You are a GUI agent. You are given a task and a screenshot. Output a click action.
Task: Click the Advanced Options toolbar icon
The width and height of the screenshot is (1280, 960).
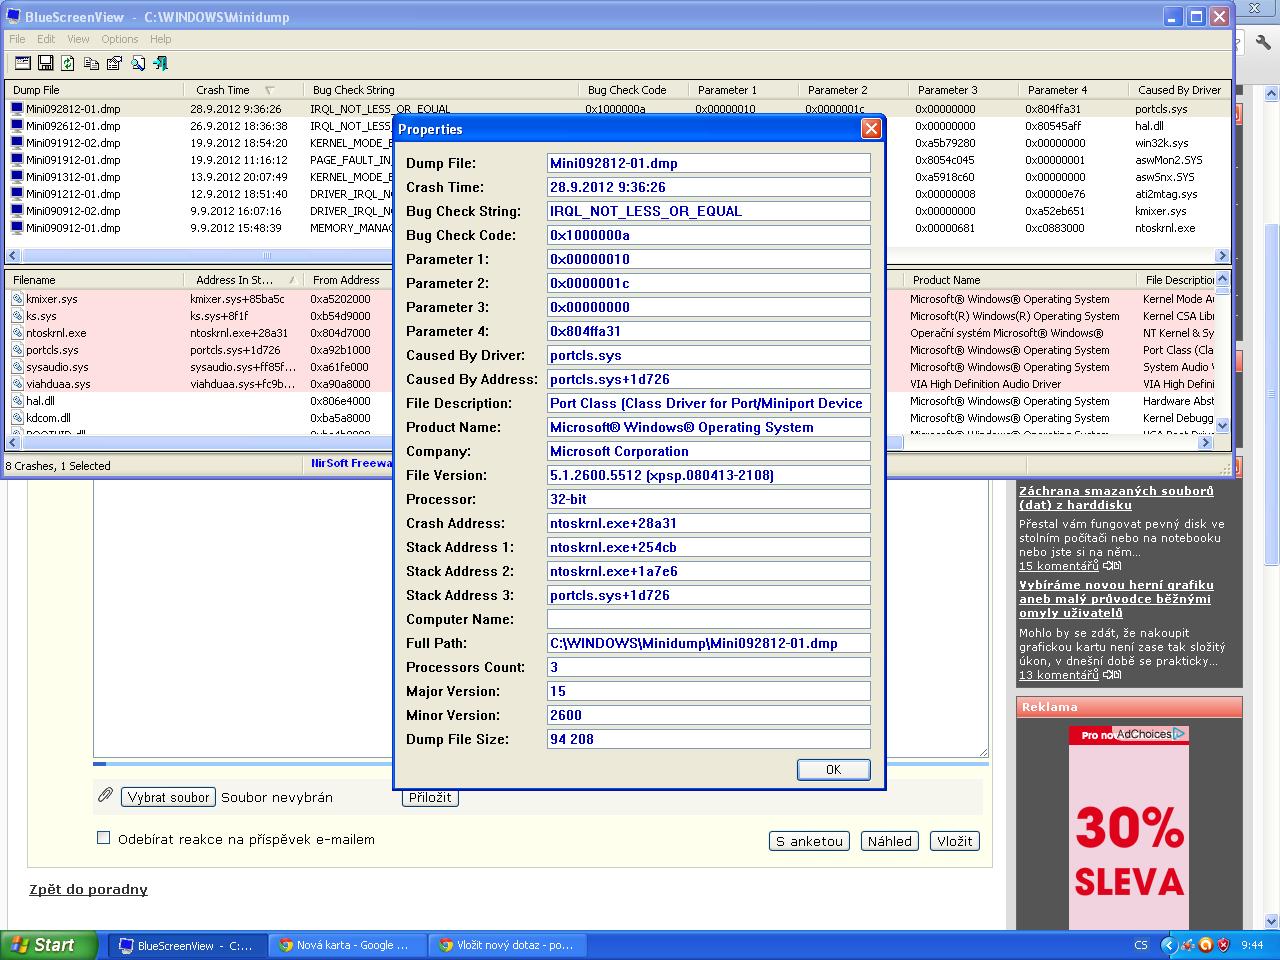[20, 63]
